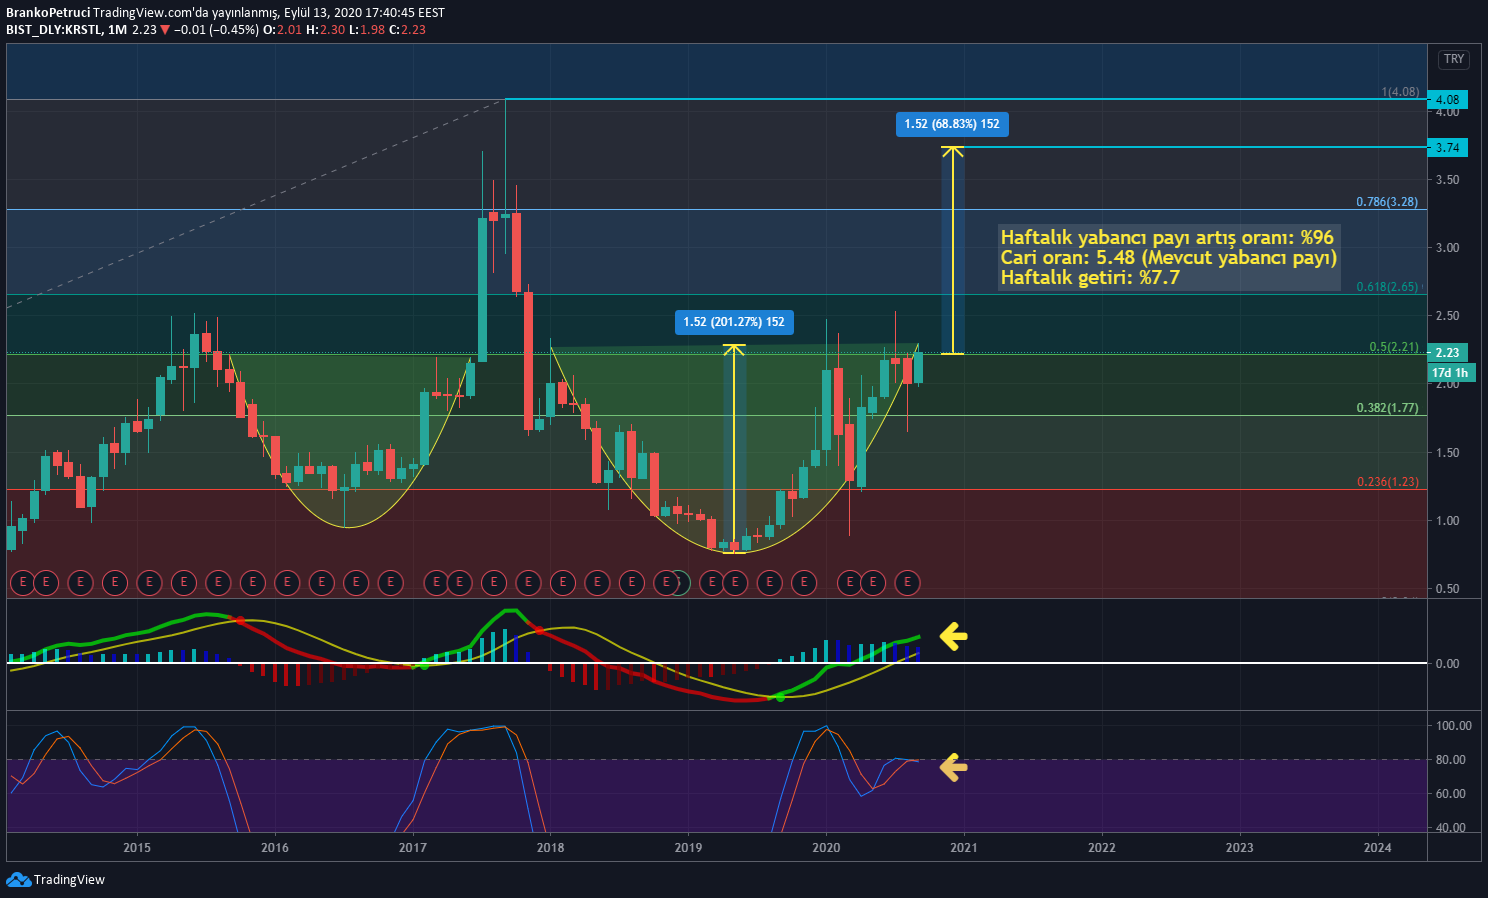The width and height of the screenshot is (1488, 898).
Task: Click the TradingView logo icon
Action: [18, 880]
